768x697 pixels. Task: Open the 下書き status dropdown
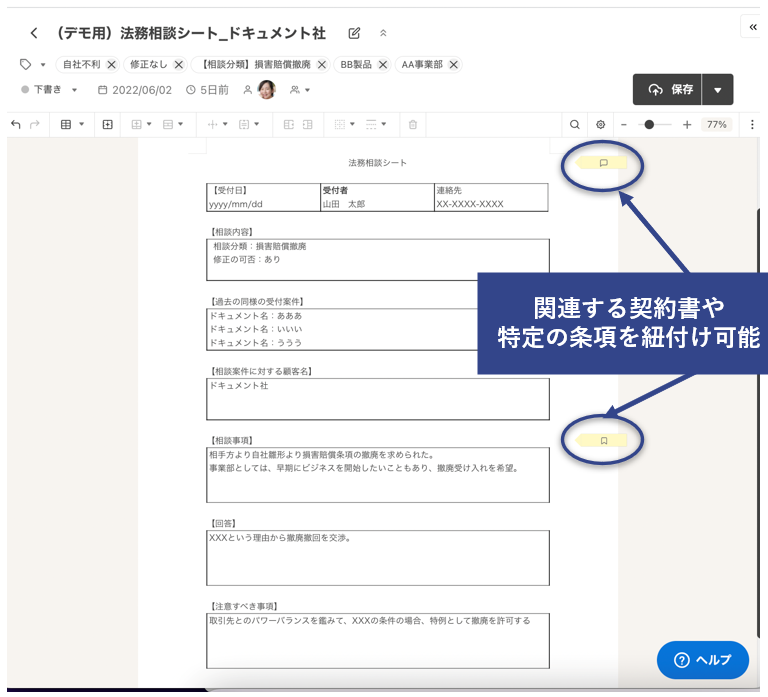(x=50, y=90)
